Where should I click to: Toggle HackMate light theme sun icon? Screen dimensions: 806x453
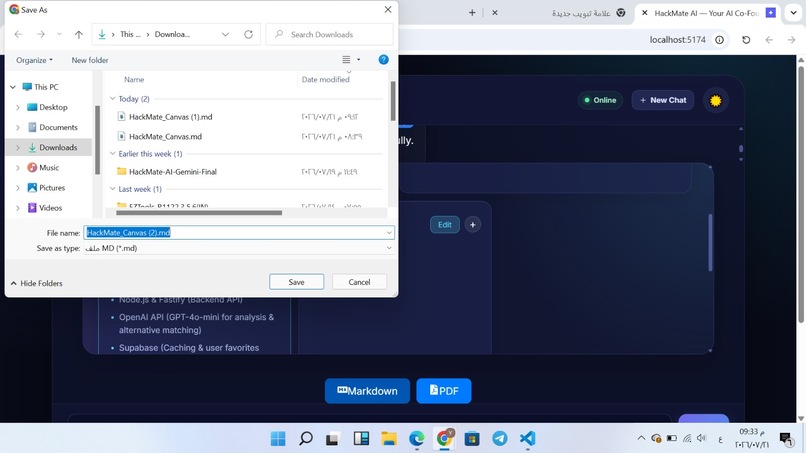coord(716,100)
